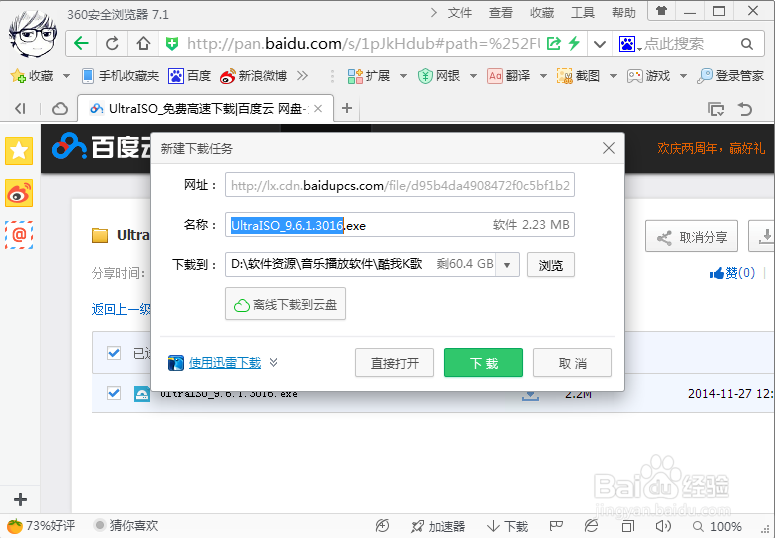This screenshot has height=538, width=775.
Task: Open the 查看 menu
Action: (501, 13)
